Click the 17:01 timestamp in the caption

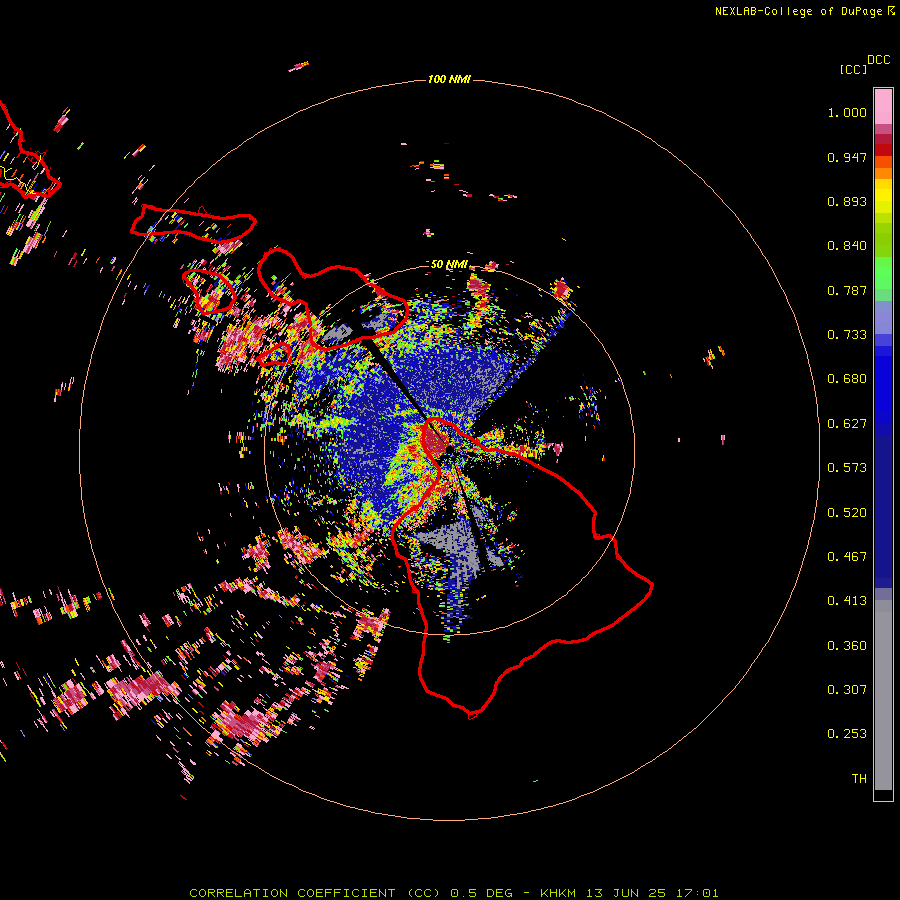coord(697,893)
